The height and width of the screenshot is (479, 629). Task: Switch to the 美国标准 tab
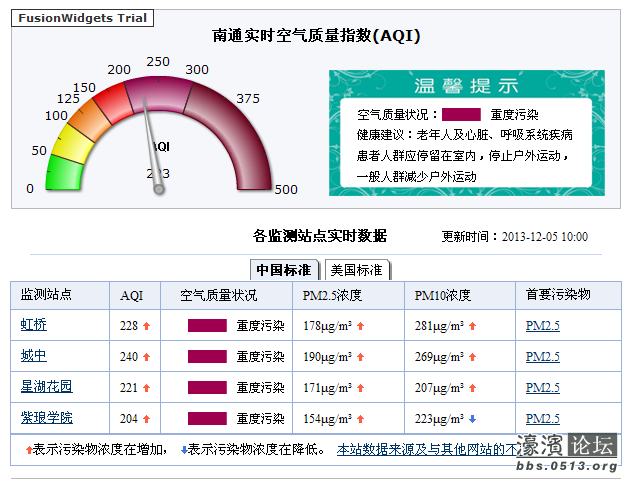coord(357,270)
